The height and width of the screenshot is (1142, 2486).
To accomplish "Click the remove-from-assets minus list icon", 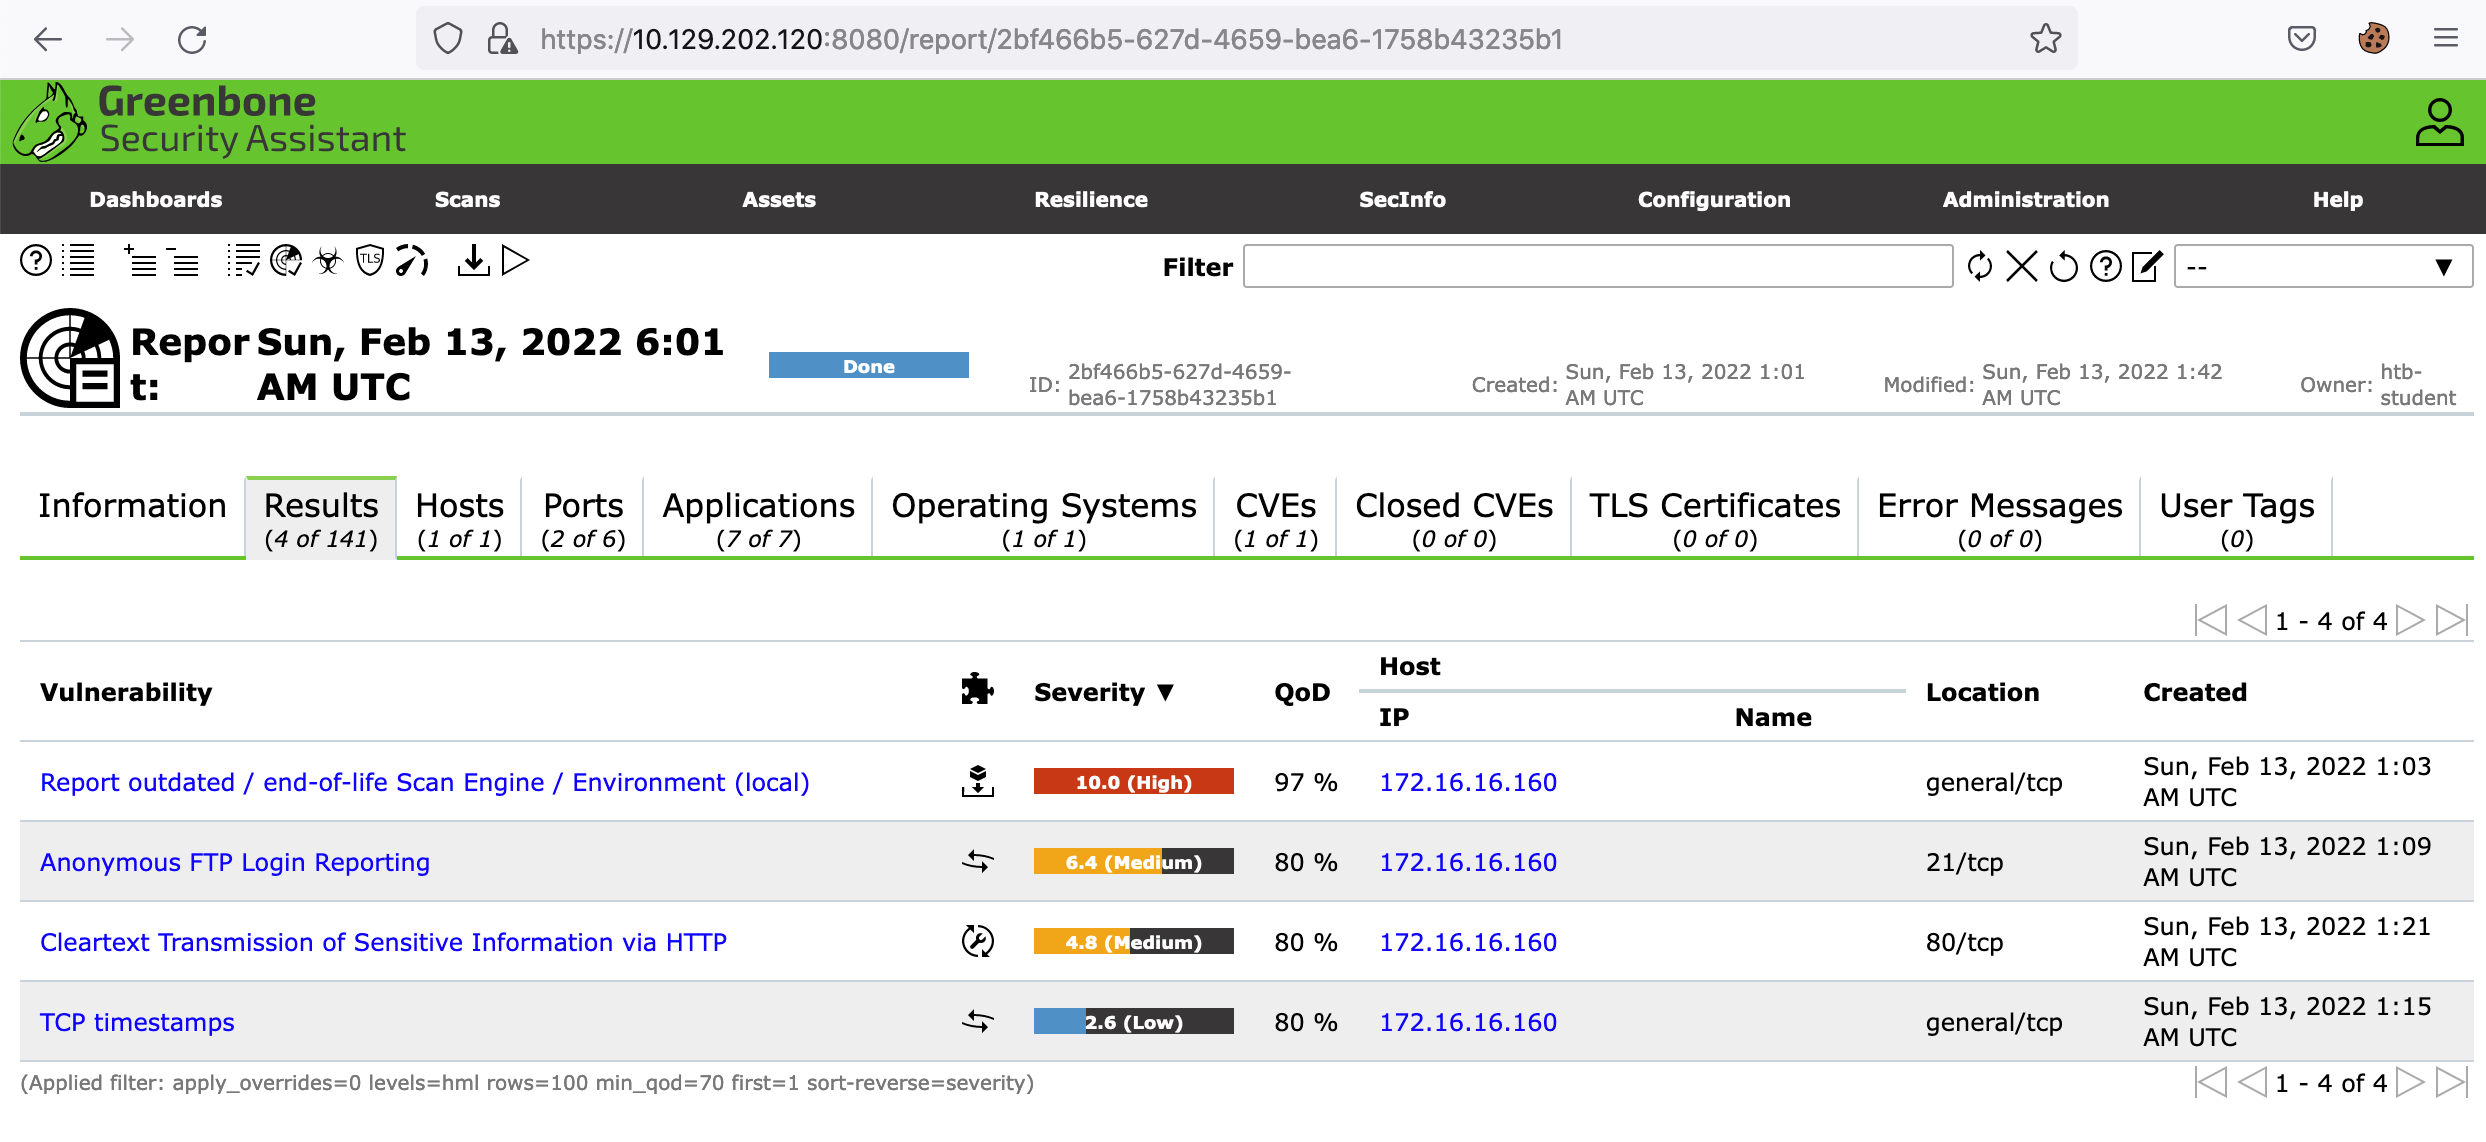I will (x=183, y=261).
